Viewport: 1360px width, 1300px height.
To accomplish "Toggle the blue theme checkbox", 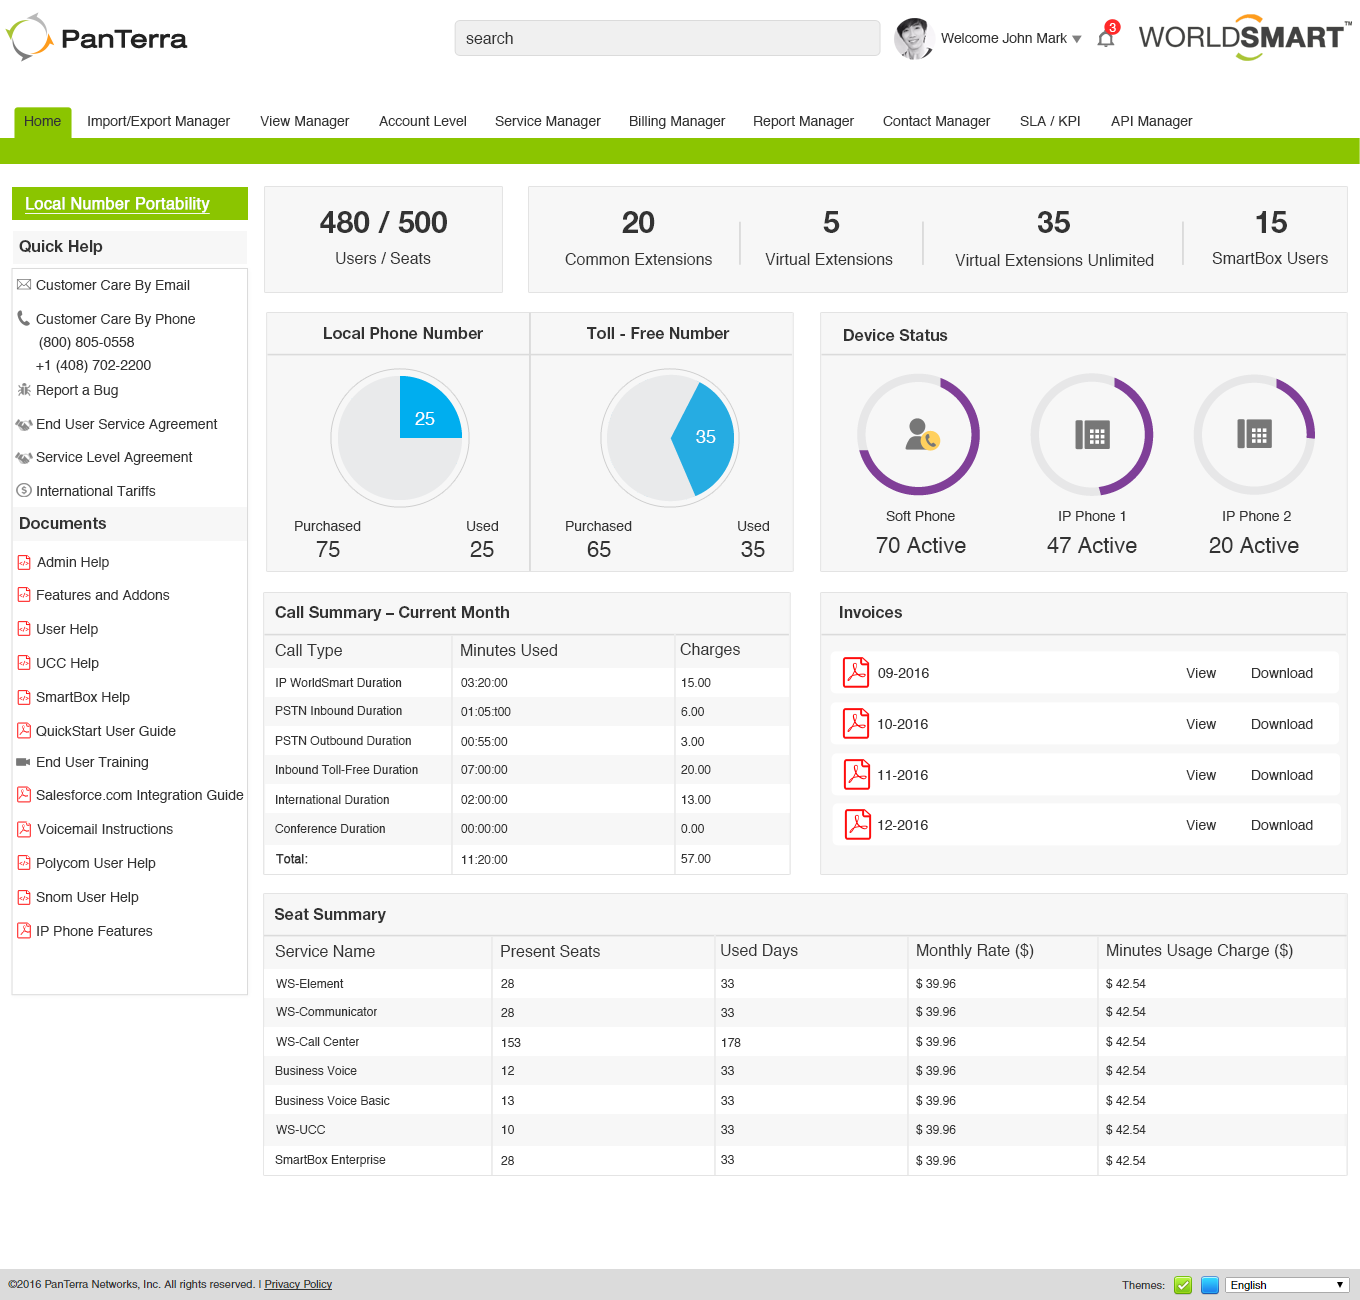I will coord(1210,1284).
